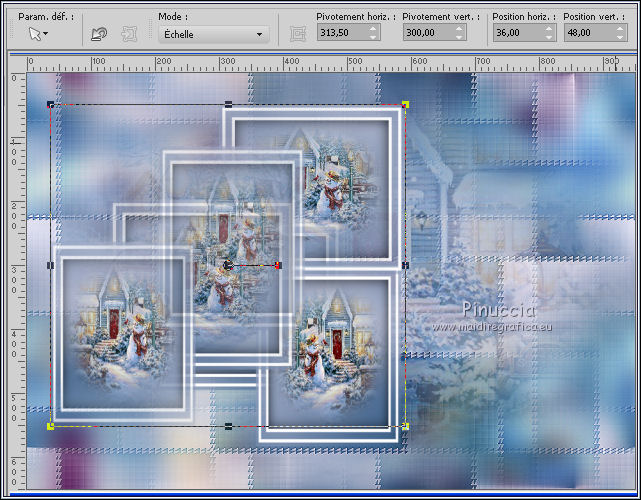The width and height of the screenshot is (641, 500).
Task: Click the Pivotement horiz. value field
Action: [x=342, y=32]
